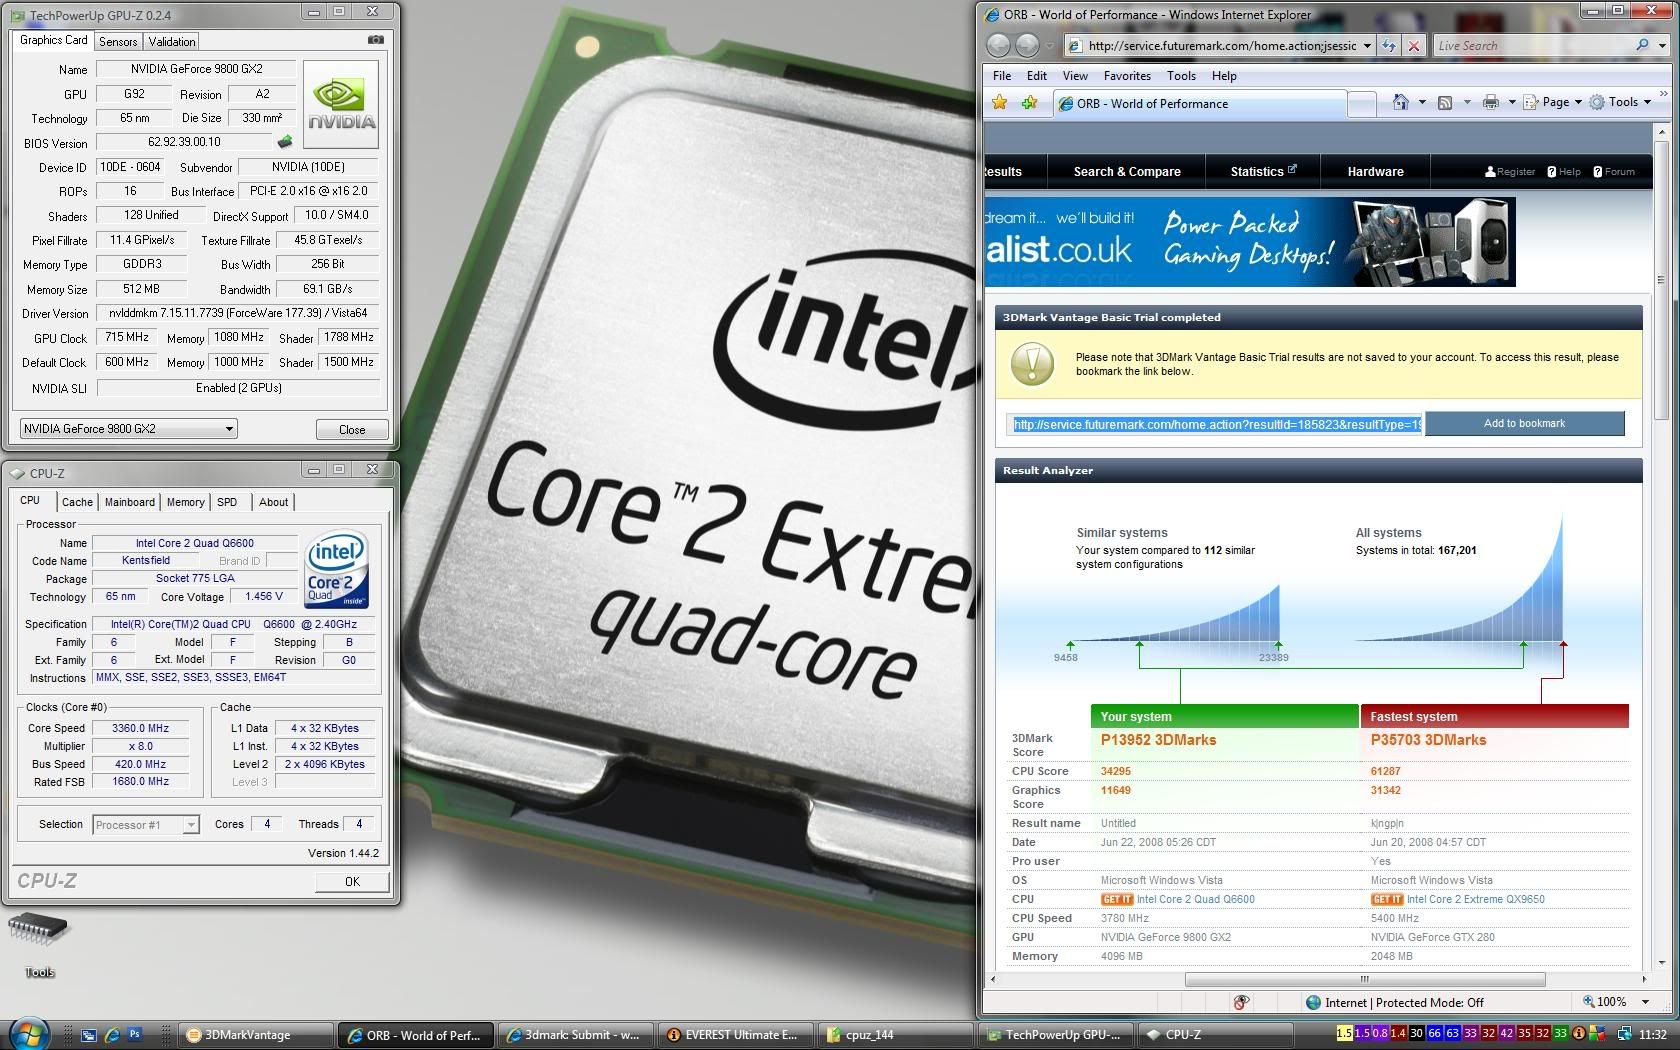Screen dimensions: 1680x1050
Task: Launch Internet Explorer from Quick Launch
Action: coord(111,1035)
